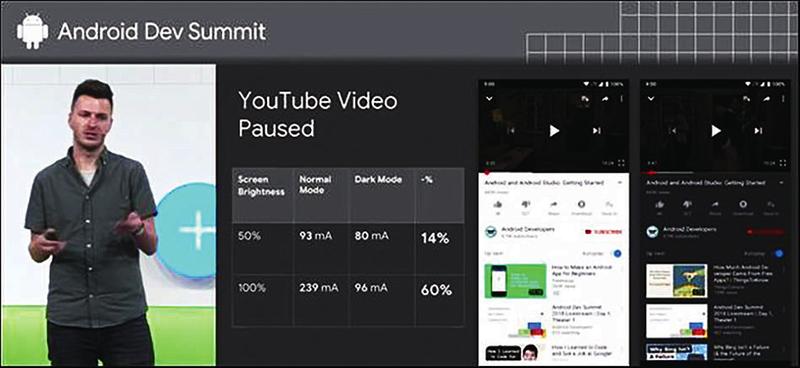Screen dimensions: 800x368
Task: Open add-to-playlist in light-mode phone player overlay
Action: coord(584,99)
